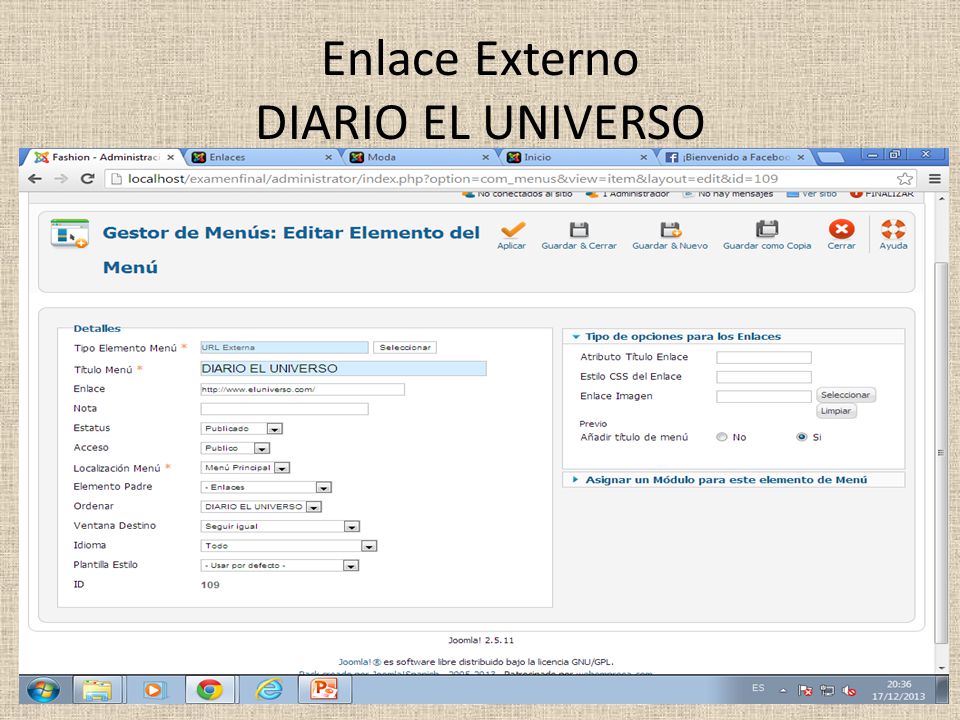Viewport: 960px width, 720px height.
Task: Click the Guardar & Nuevo icon
Action: click(x=670, y=230)
